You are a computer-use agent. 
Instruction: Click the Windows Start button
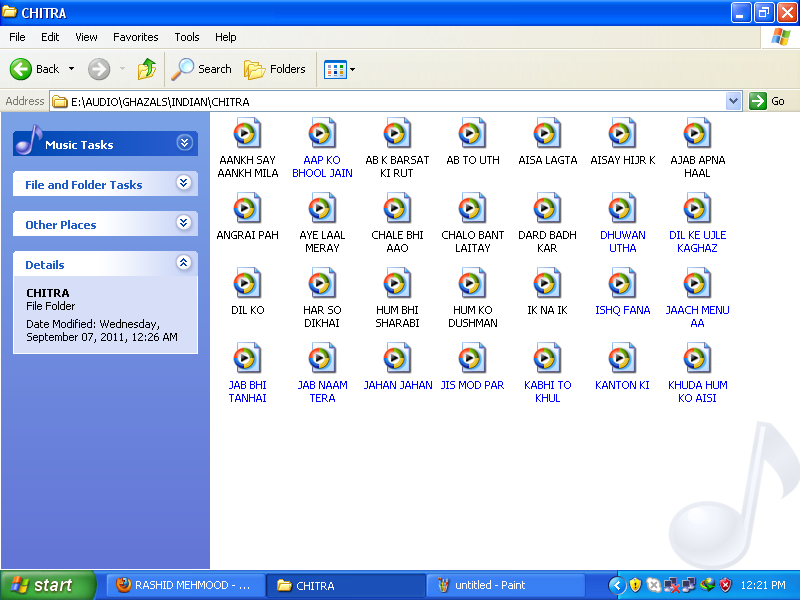[x=48, y=585]
